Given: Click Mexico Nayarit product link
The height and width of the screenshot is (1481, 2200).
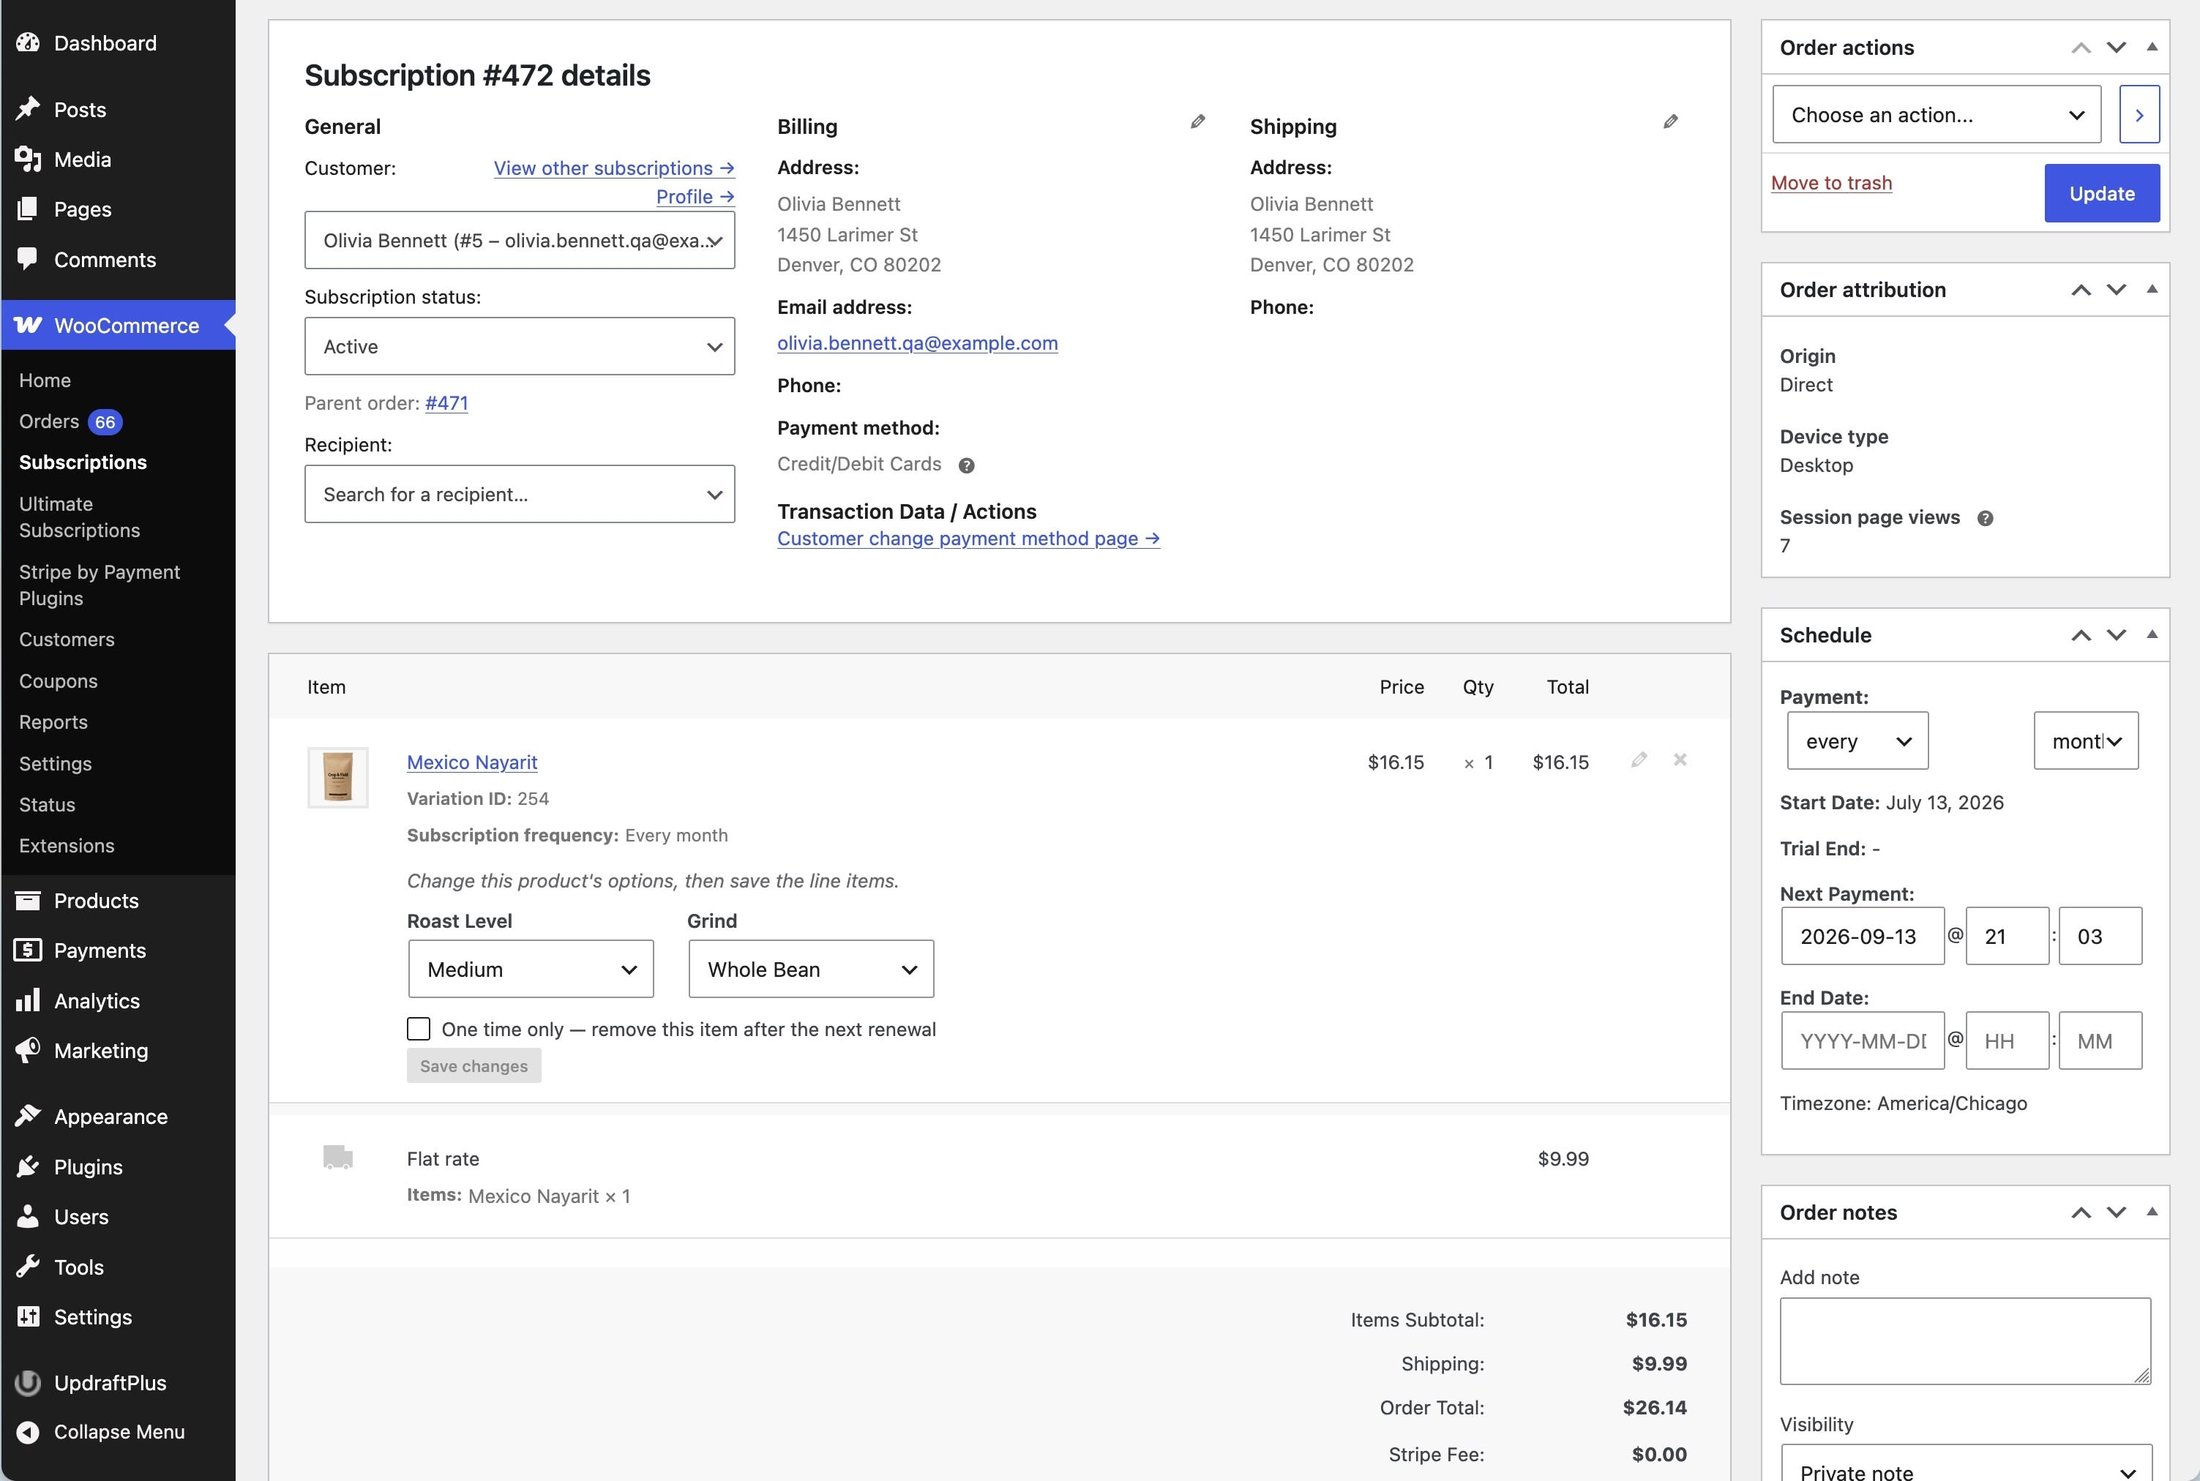Looking at the screenshot, I should tap(472, 762).
